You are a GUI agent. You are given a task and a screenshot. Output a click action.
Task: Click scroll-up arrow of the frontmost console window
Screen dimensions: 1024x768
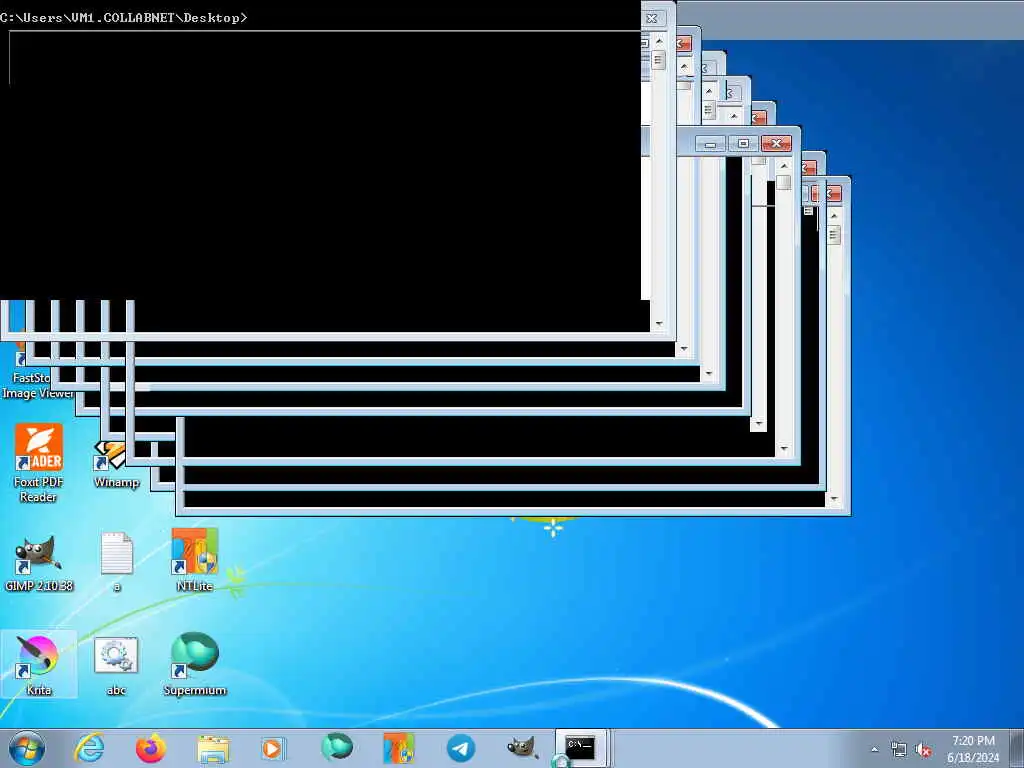click(659, 41)
